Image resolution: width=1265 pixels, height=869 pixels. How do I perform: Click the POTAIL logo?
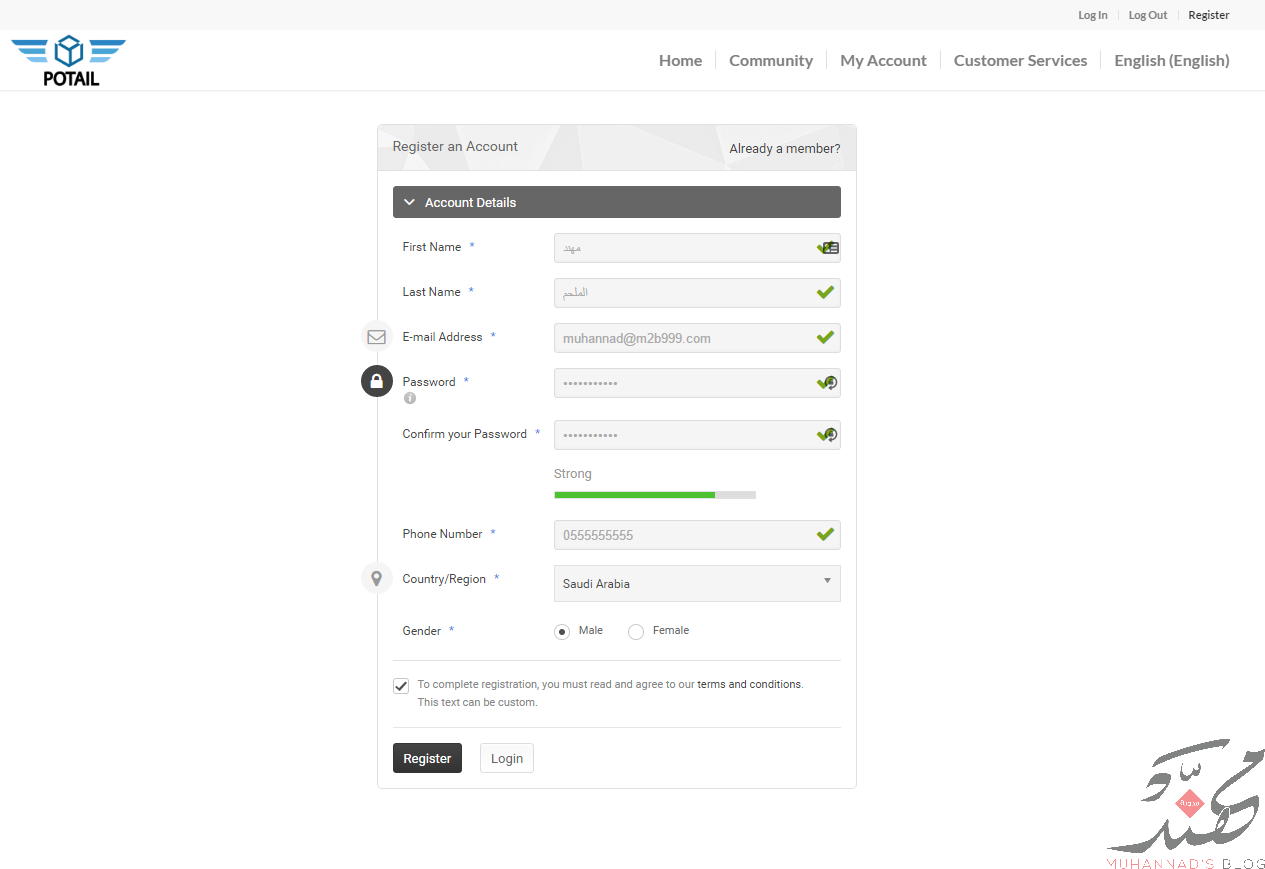point(69,61)
